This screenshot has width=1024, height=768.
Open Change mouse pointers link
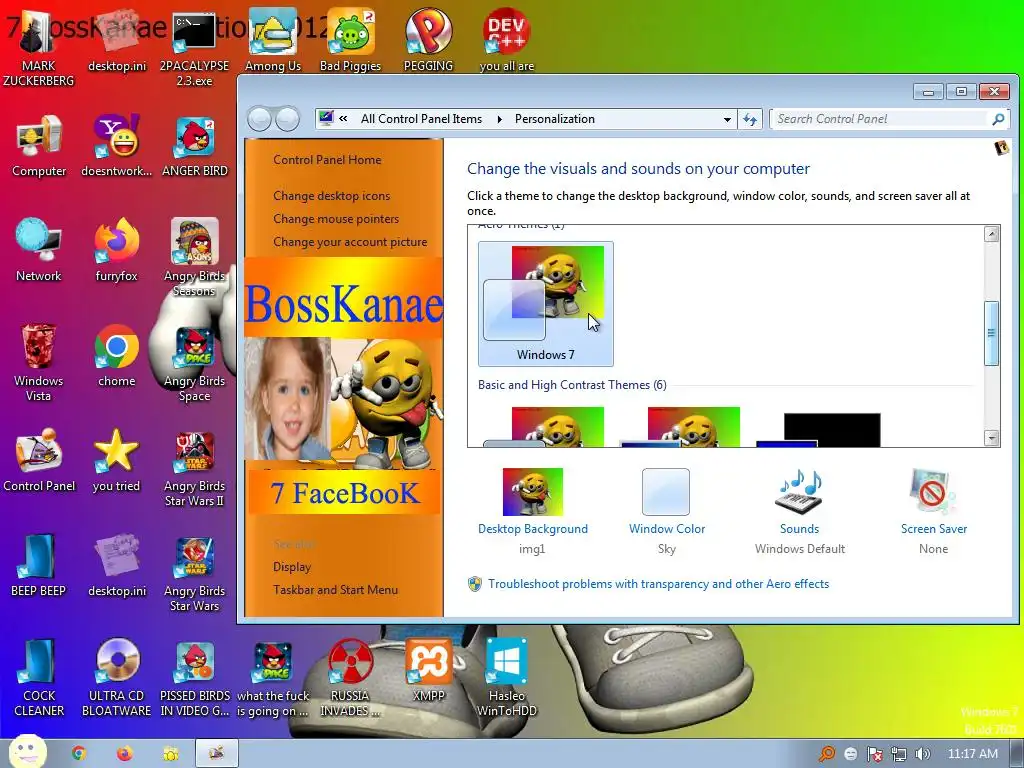pyautogui.click(x=336, y=219)
